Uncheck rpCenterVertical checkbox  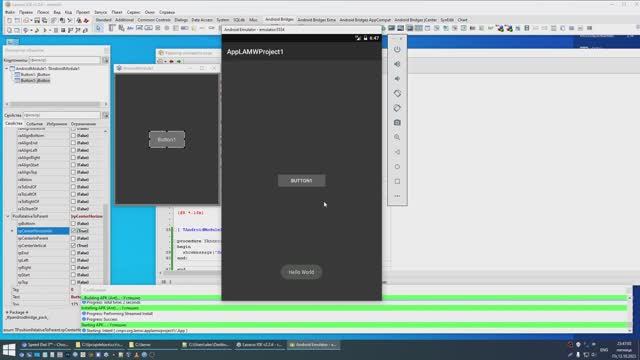tap(73, 246)
